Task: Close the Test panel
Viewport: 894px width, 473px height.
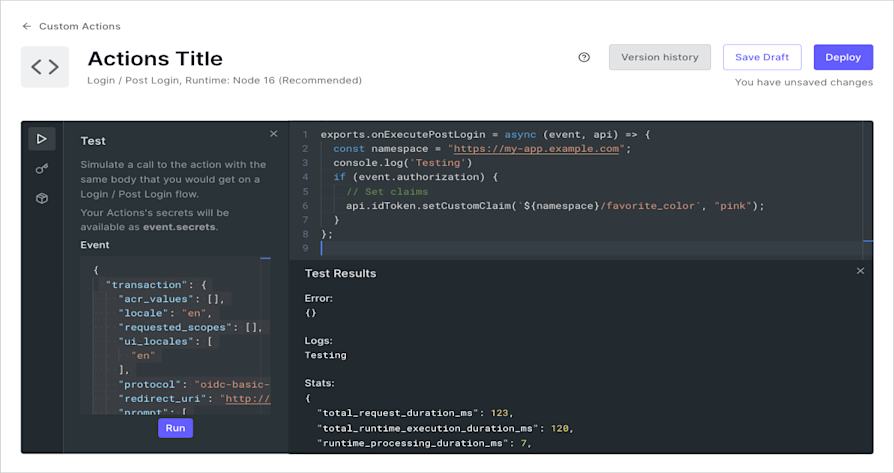Action: point(274,133)
